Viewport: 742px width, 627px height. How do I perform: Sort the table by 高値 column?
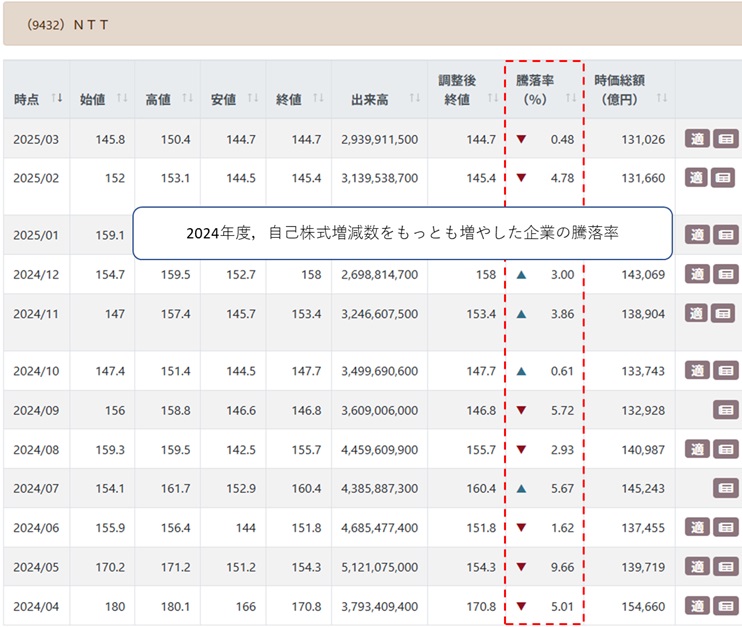point(187,98)
